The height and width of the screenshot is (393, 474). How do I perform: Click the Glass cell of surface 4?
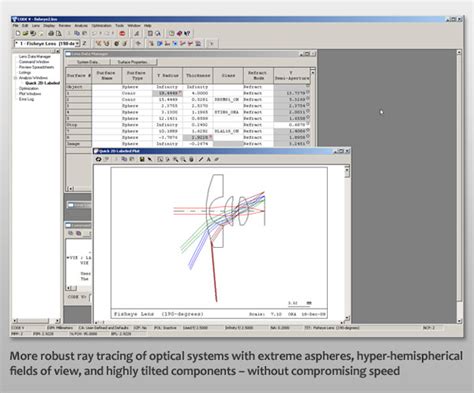(228, 112)
